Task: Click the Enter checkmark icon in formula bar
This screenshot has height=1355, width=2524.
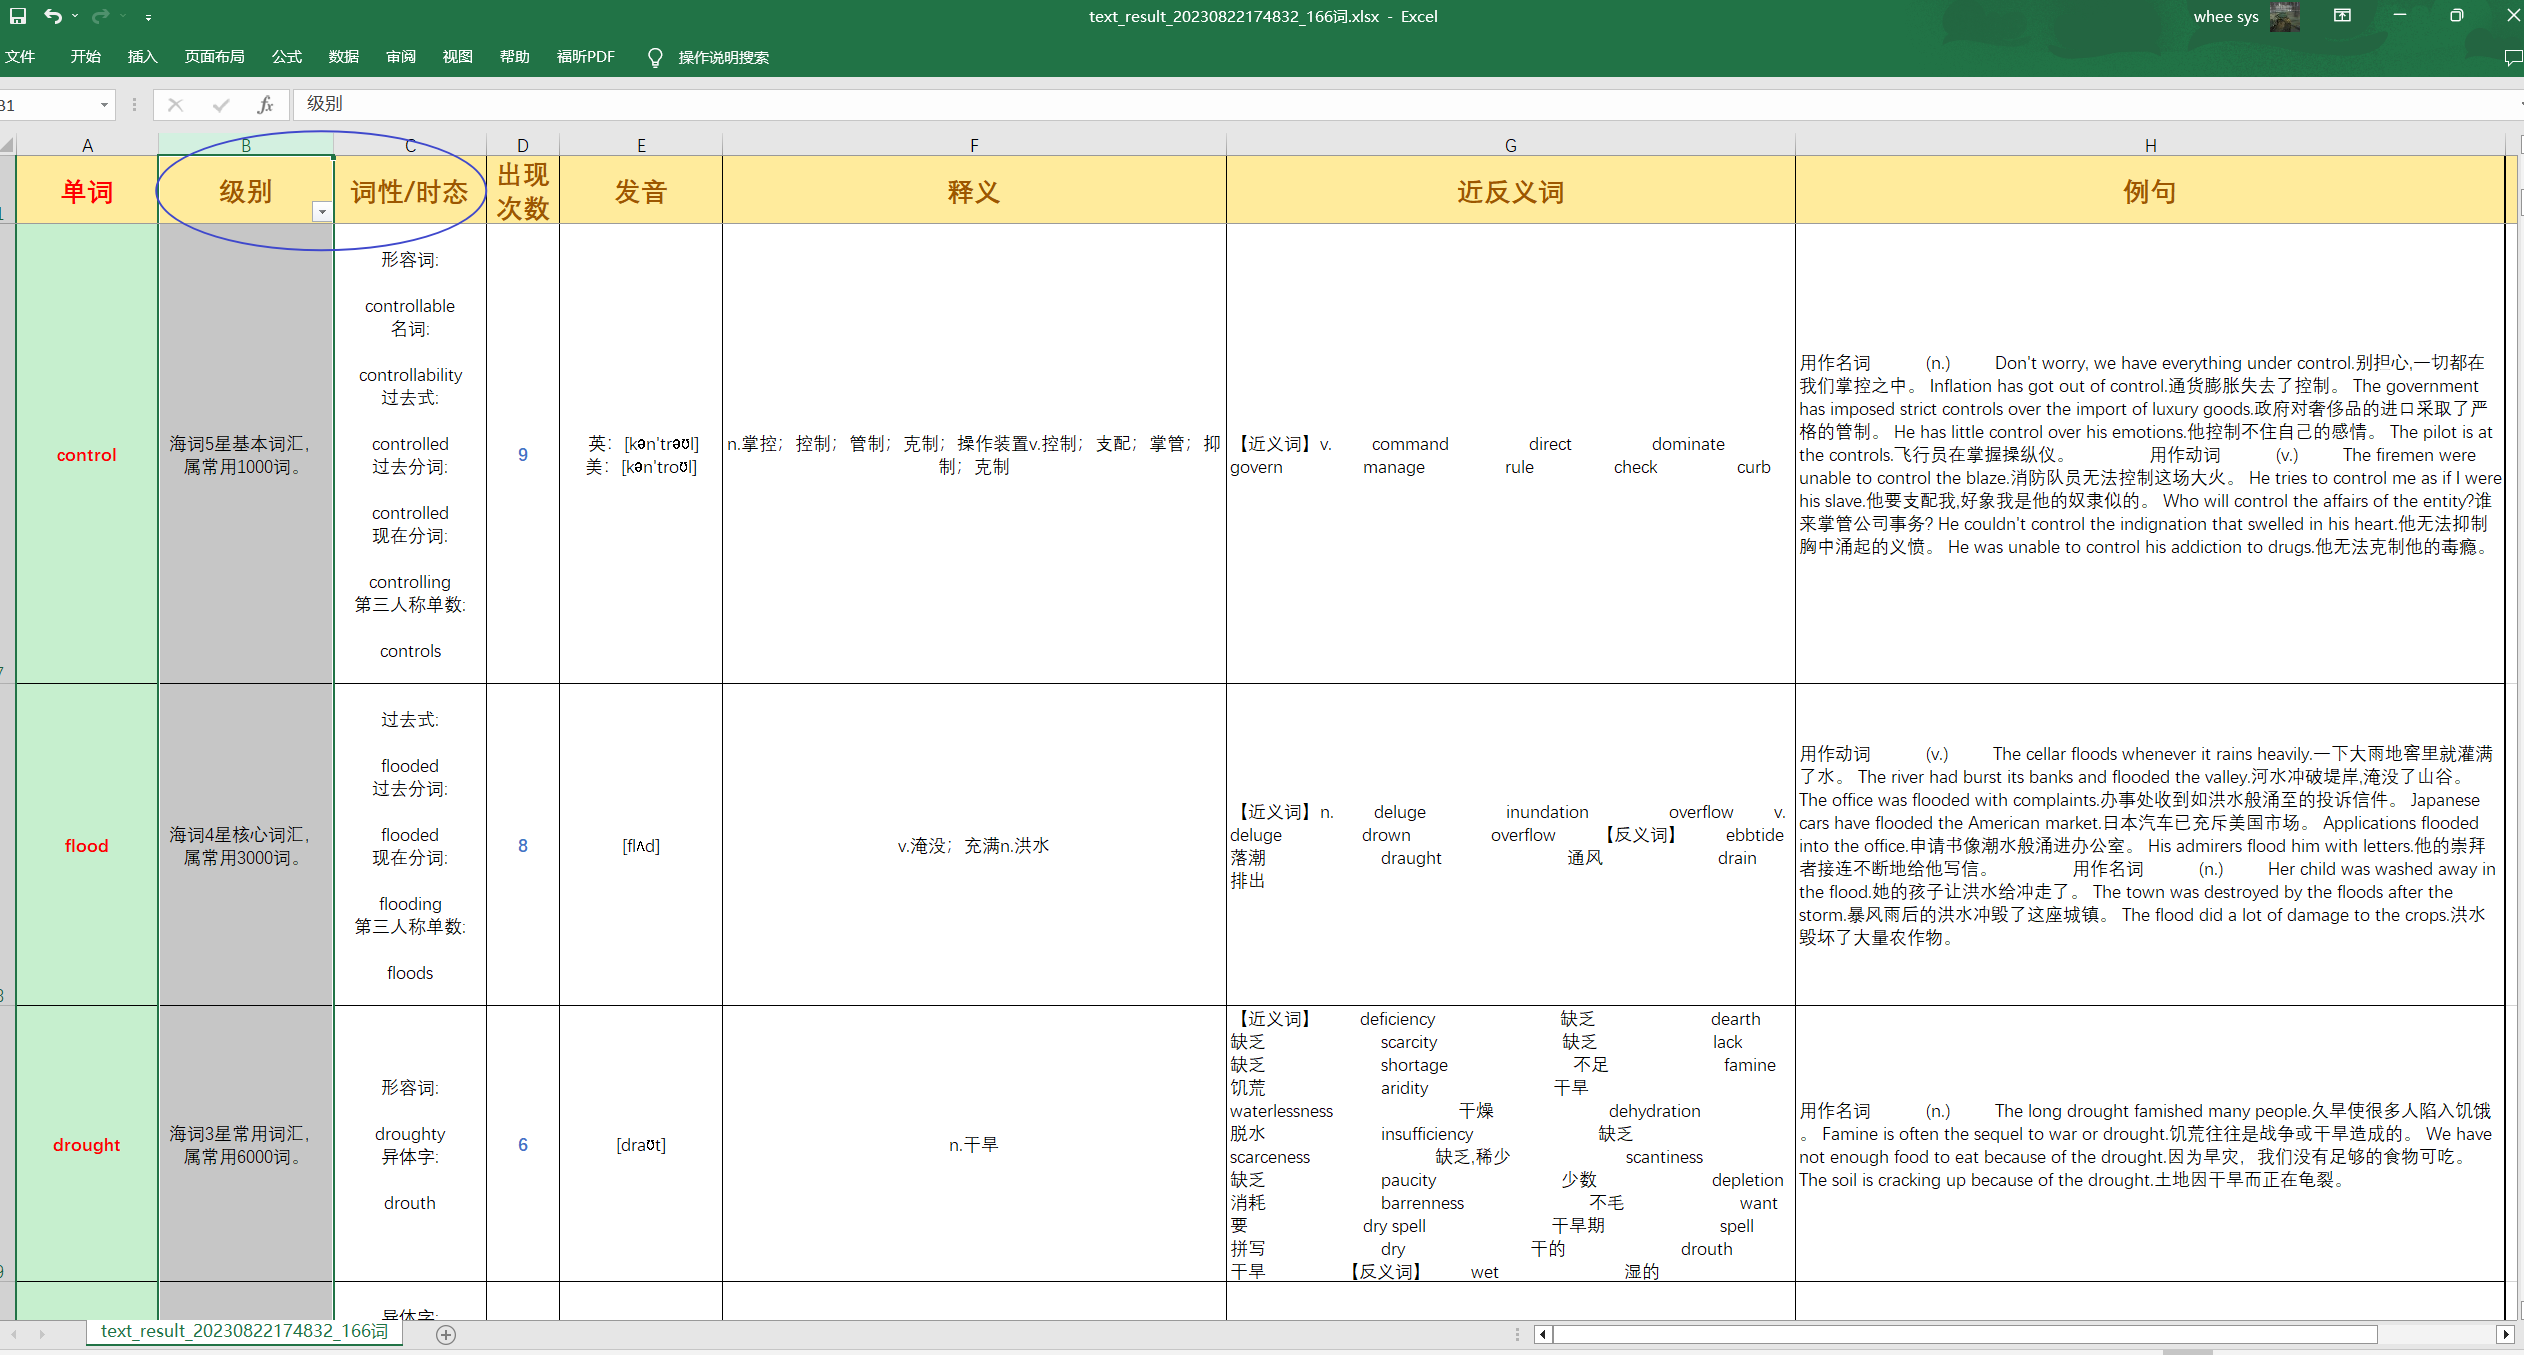Action: tap(221, 104)
